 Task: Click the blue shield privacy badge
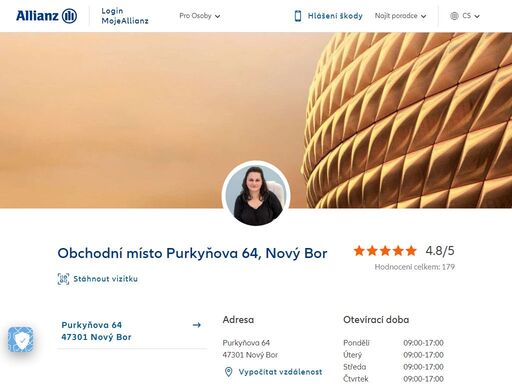[x=21, y=339]
